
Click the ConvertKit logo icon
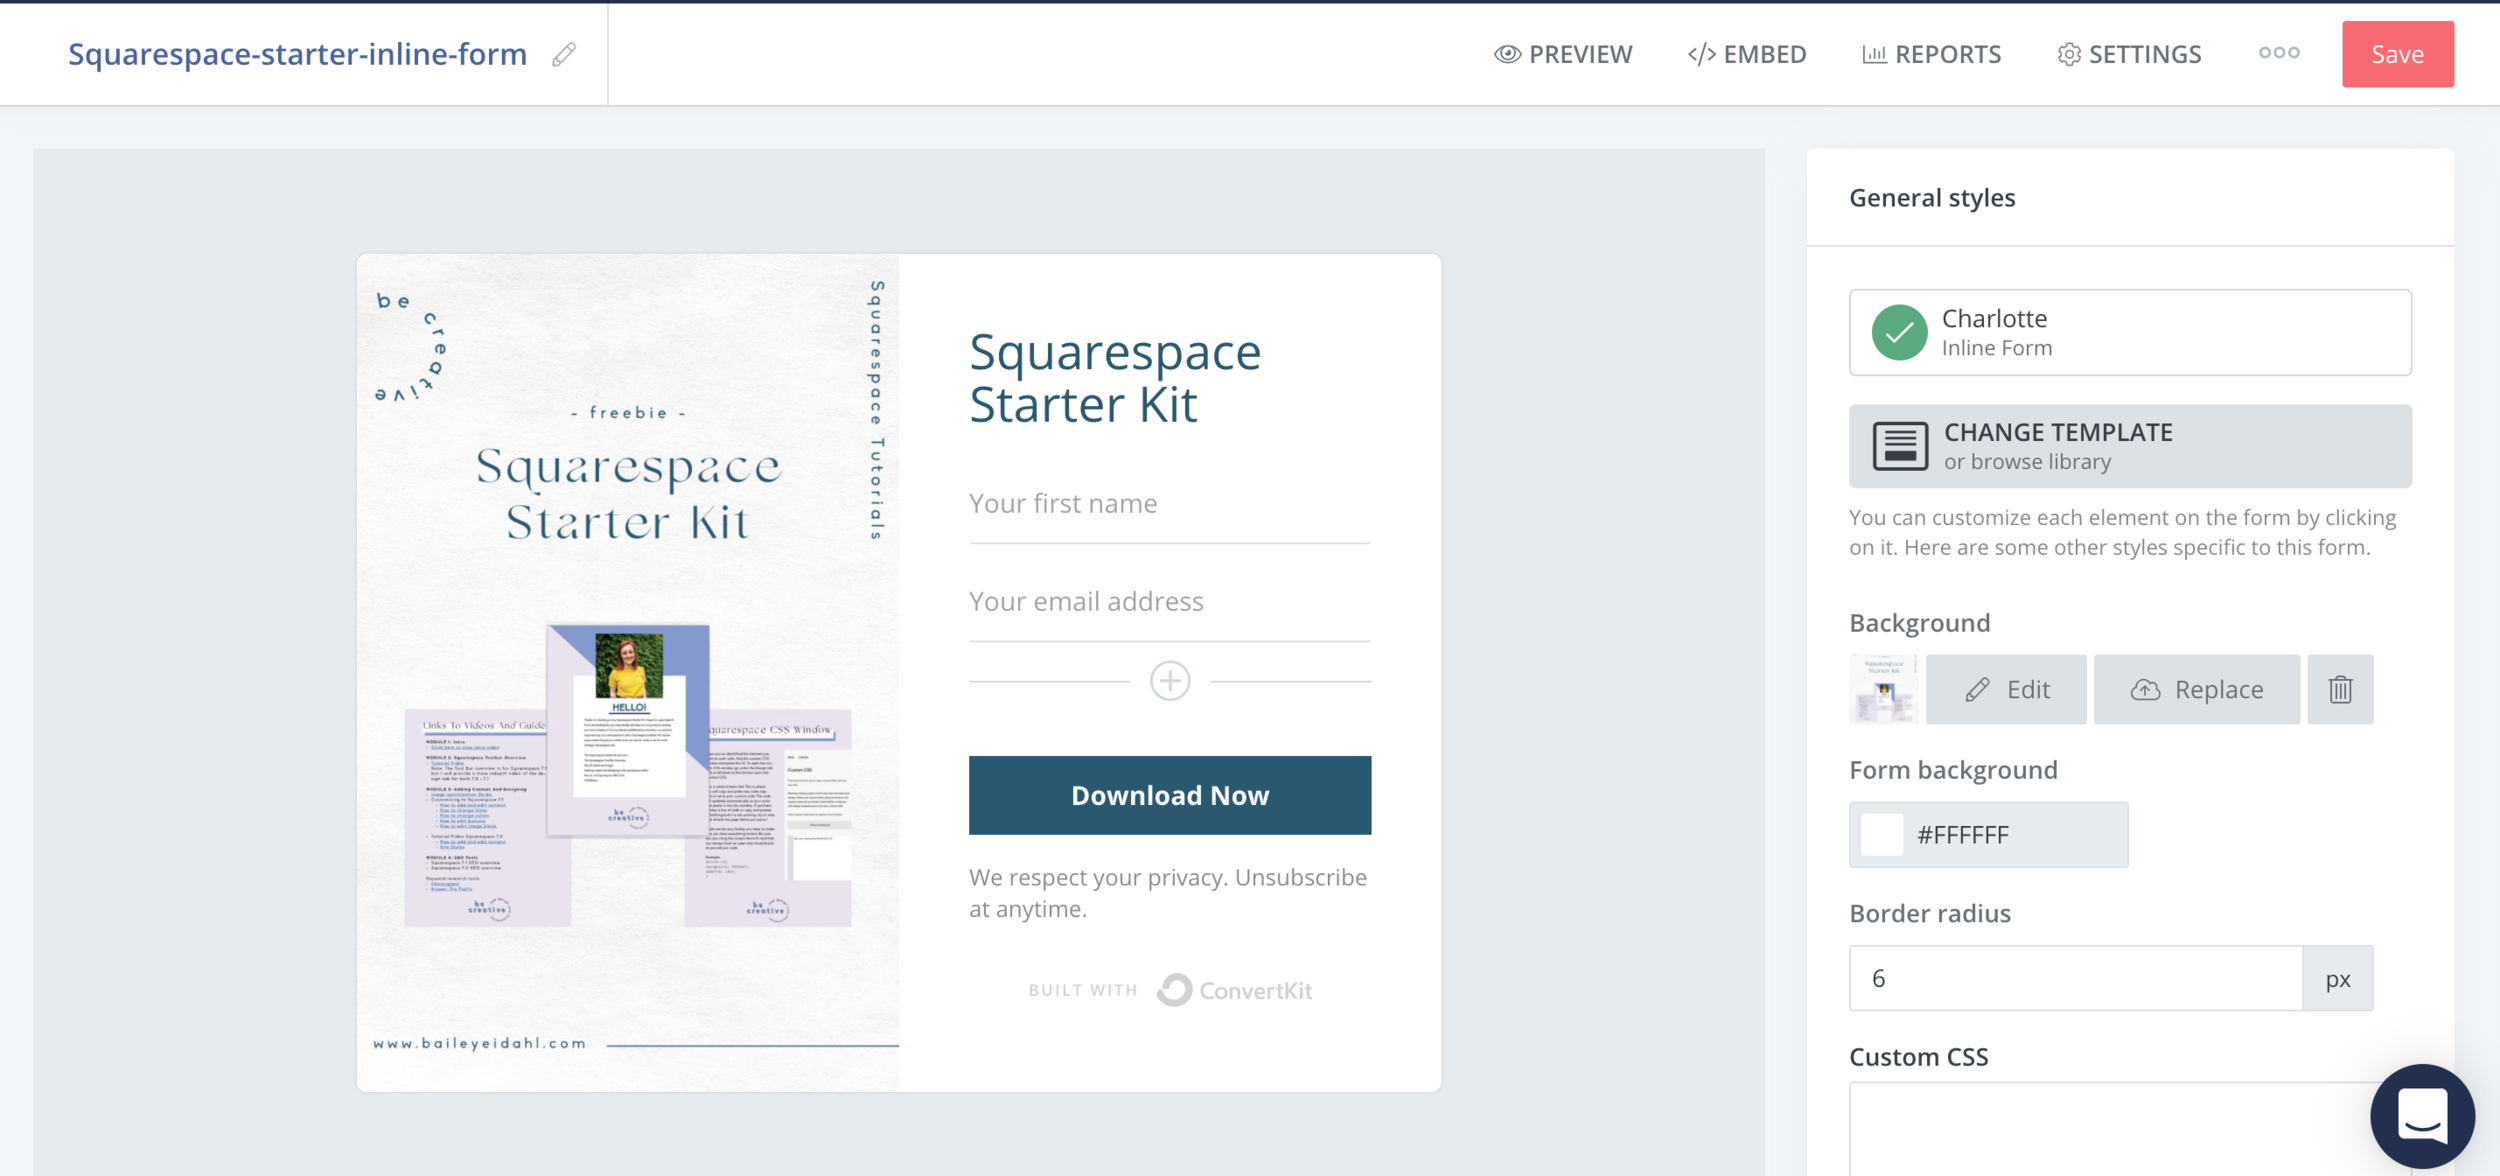pos(1175,990)
